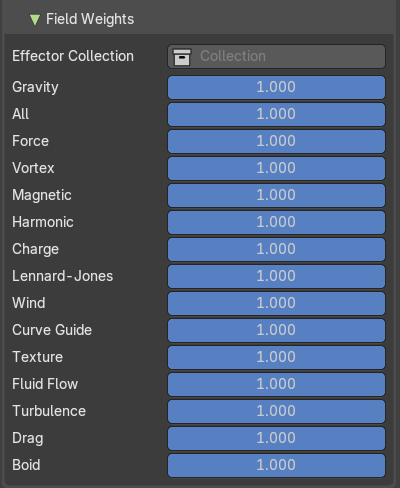Adjust the Turbulence weight slider
The width and height of the screenshot is (400, 488).
276,411
